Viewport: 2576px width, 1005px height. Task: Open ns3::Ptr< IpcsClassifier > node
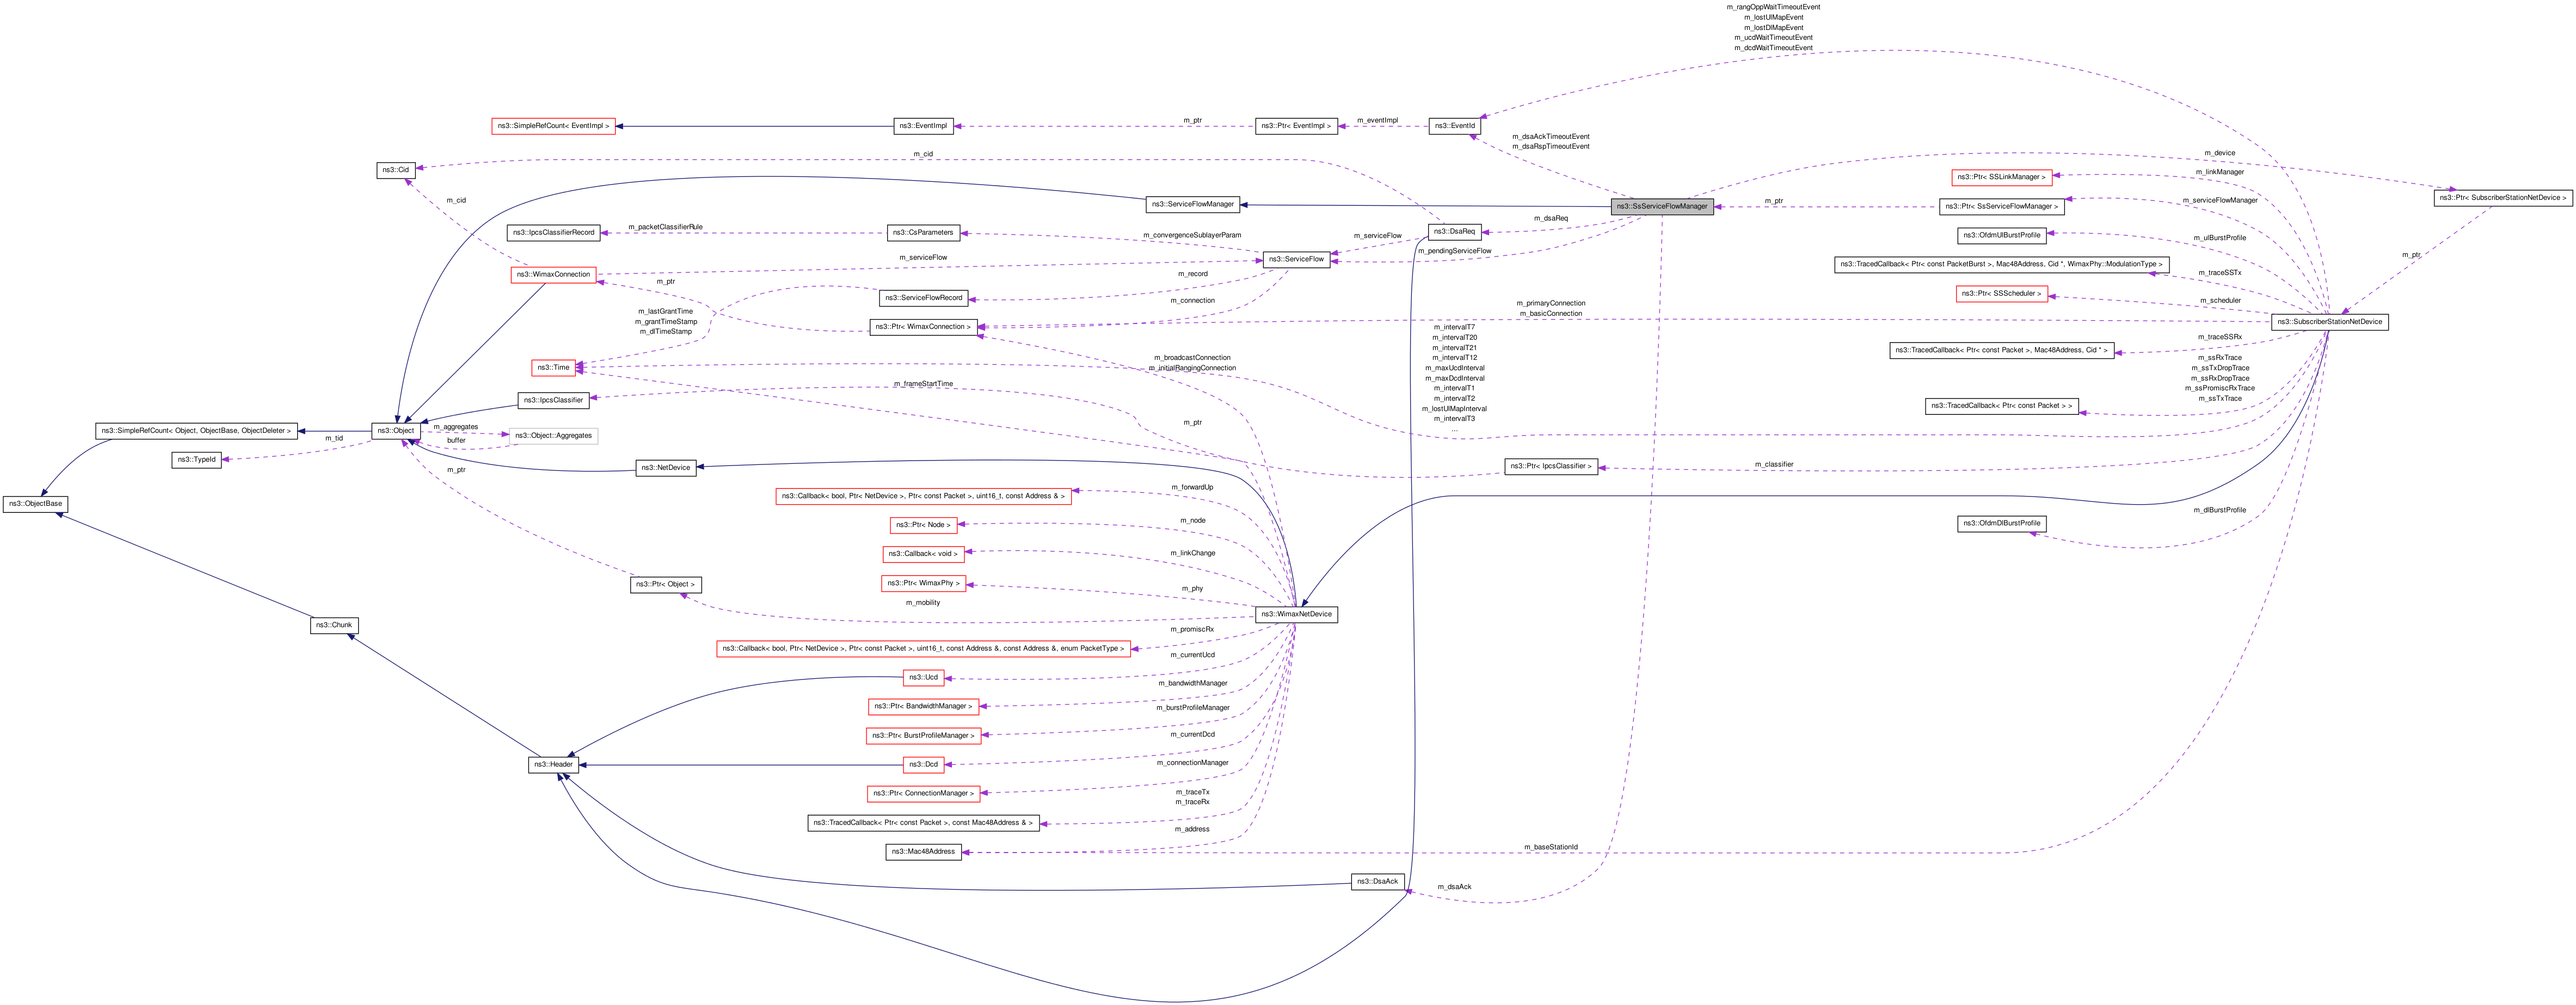click(x=1551, y=466)
